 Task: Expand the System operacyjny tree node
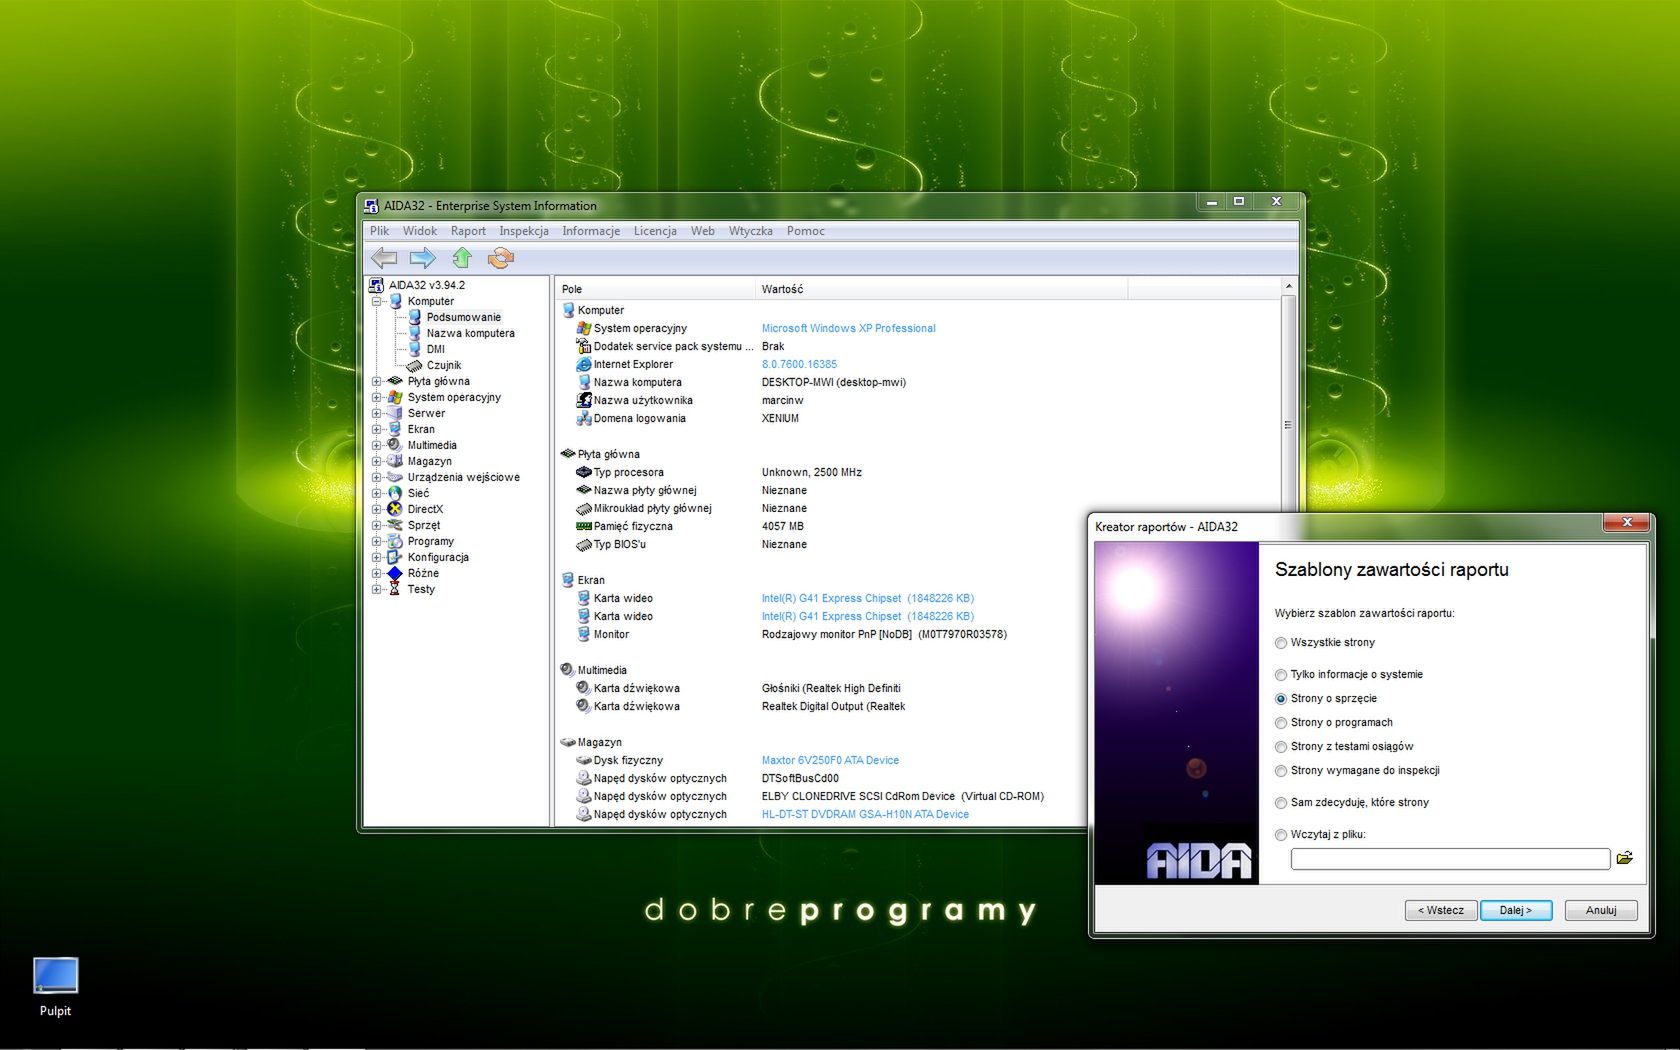click(x=377, y=397)
